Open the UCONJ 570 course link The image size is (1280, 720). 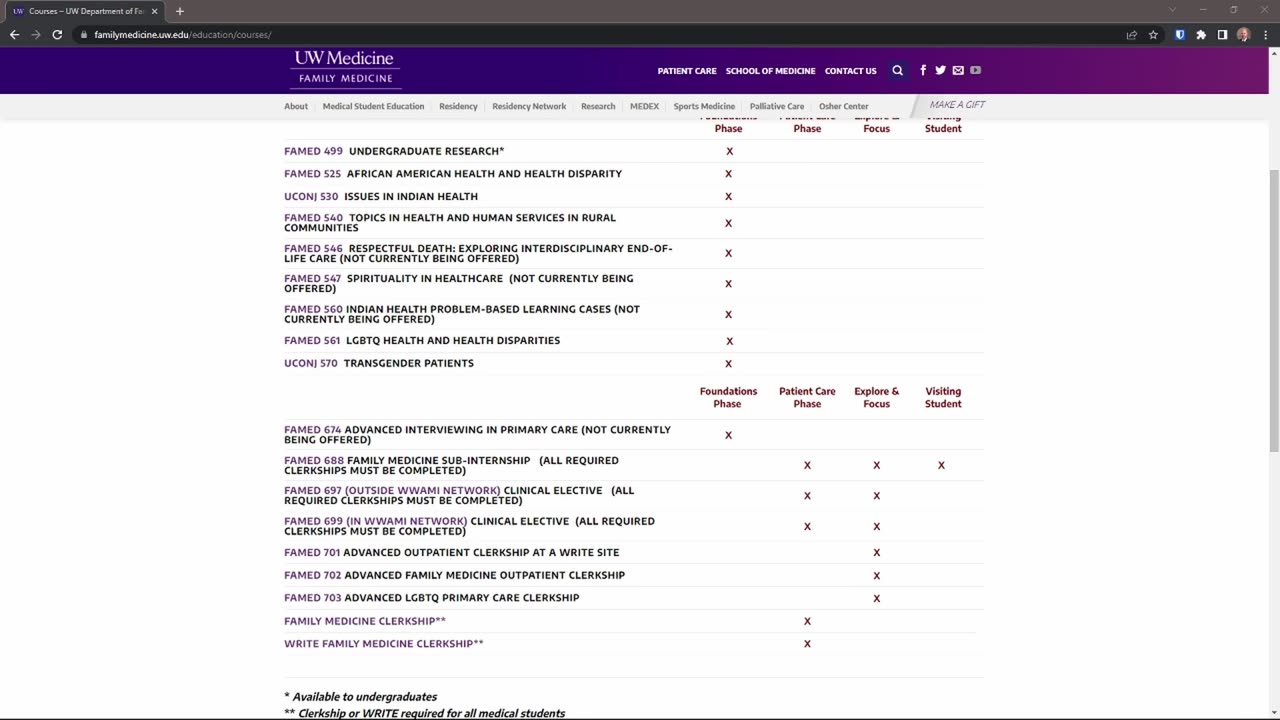(311, 364)
